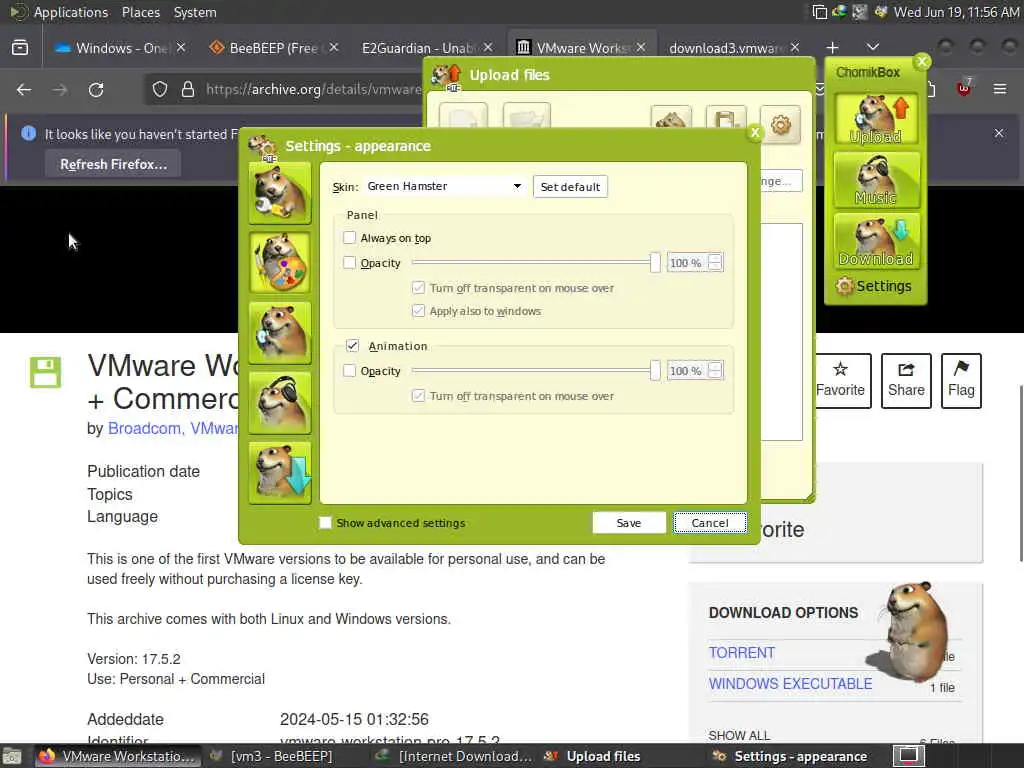This screenshot has width=1024, height=768.
Task: Open the System menu
Action: tap(195, 12)
